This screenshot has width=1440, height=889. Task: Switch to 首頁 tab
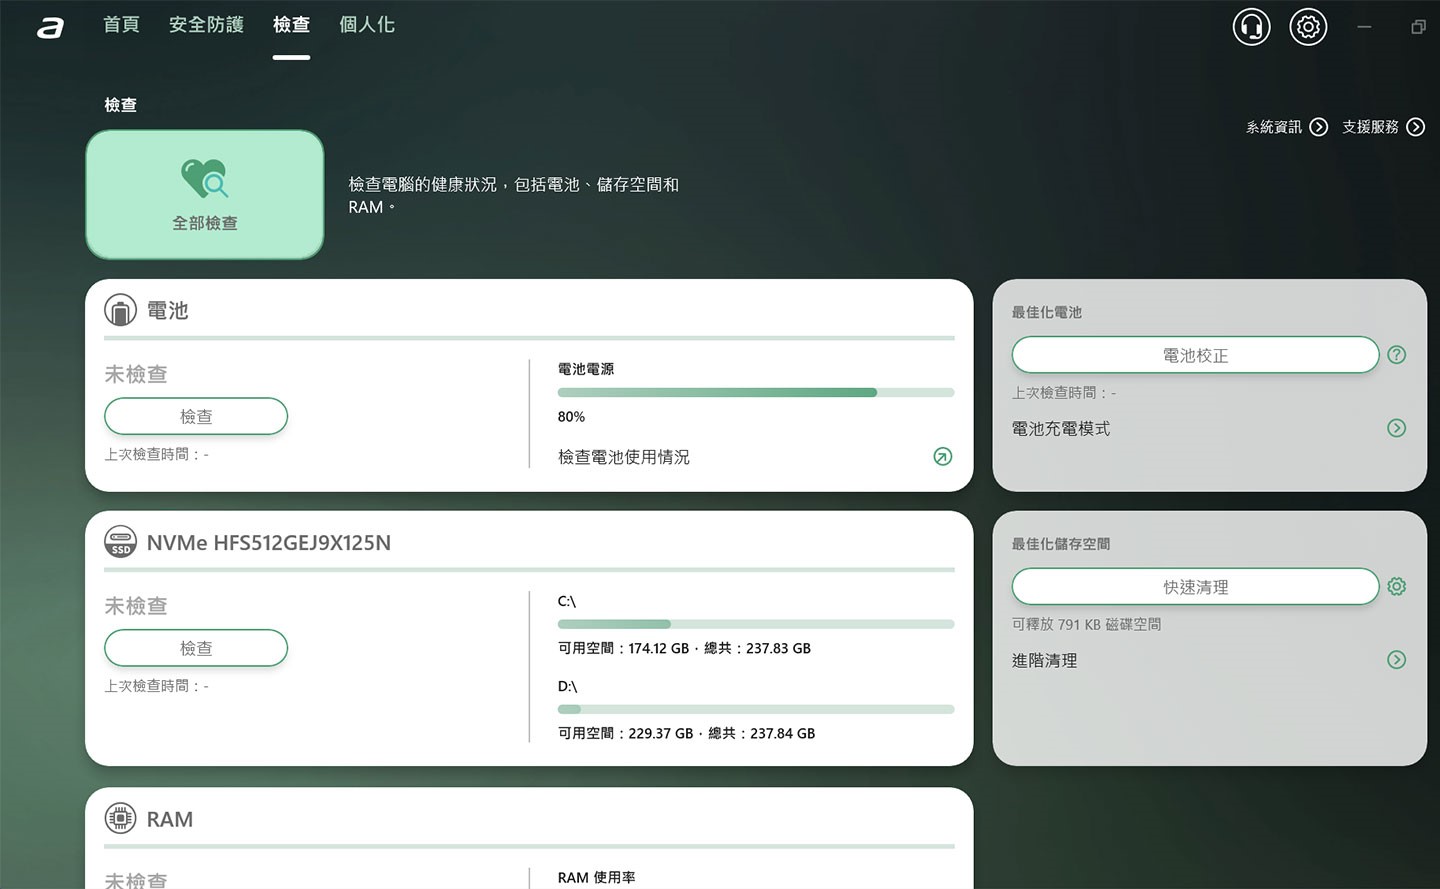click(121, 25)
